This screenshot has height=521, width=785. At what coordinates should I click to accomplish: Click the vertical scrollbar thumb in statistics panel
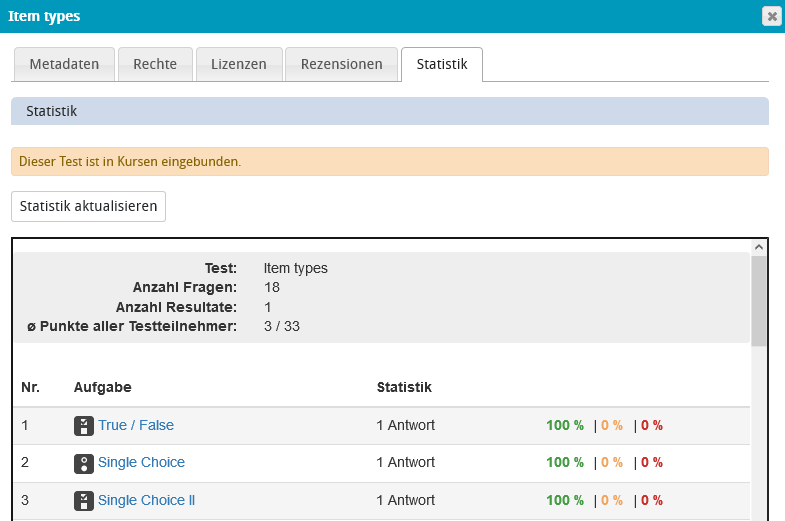[x=759, y=300]
